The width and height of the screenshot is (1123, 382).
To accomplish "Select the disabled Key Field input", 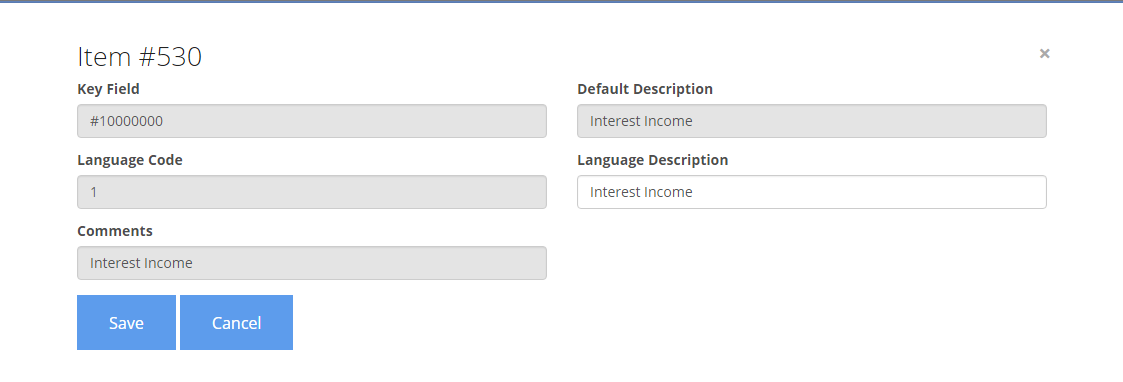I will tap(312, 121).
